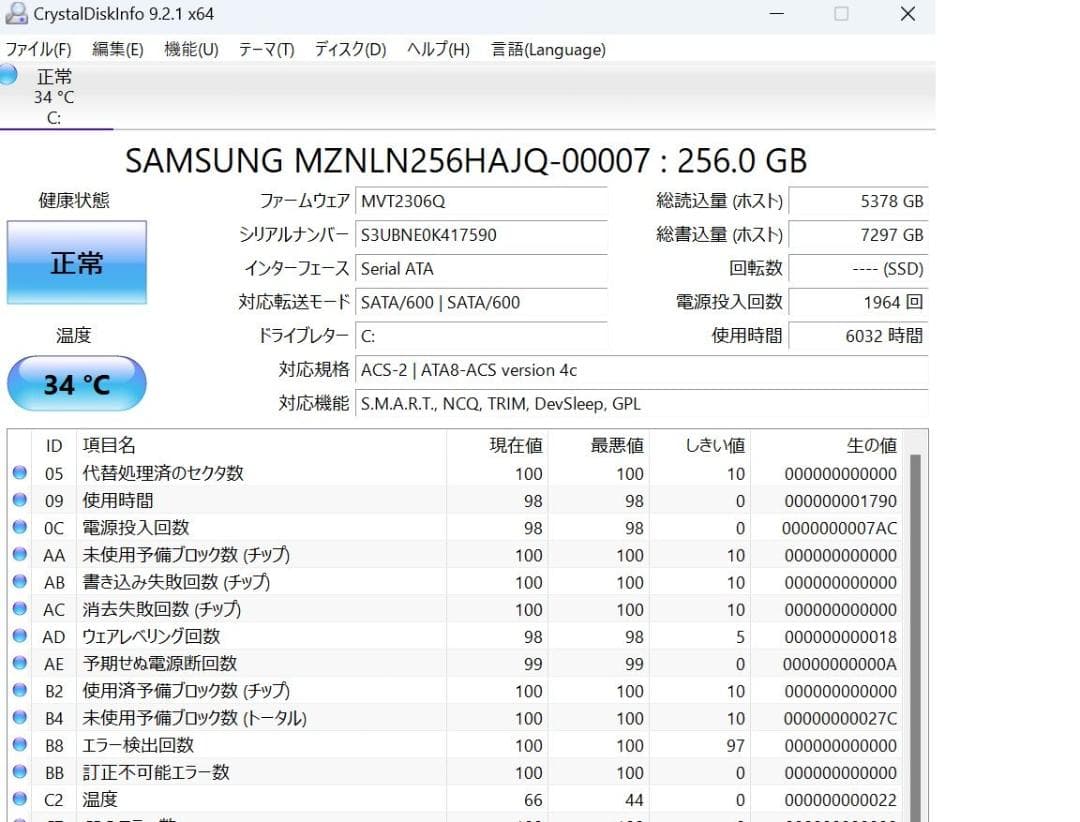Click the health indicator icon for 使用時間 row
This screenshot has width=1080, height=822.
(20, 500)
